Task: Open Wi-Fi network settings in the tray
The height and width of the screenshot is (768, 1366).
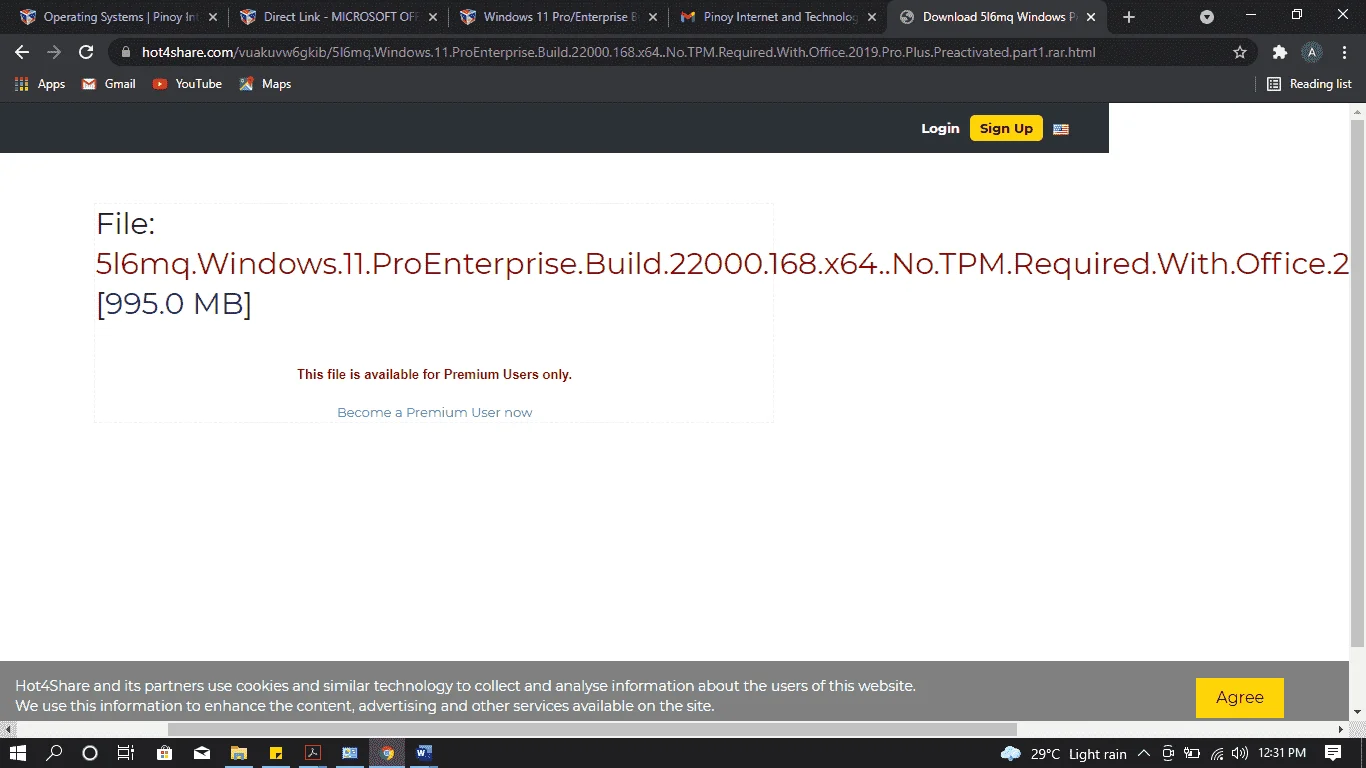Action: [1217, 753]
